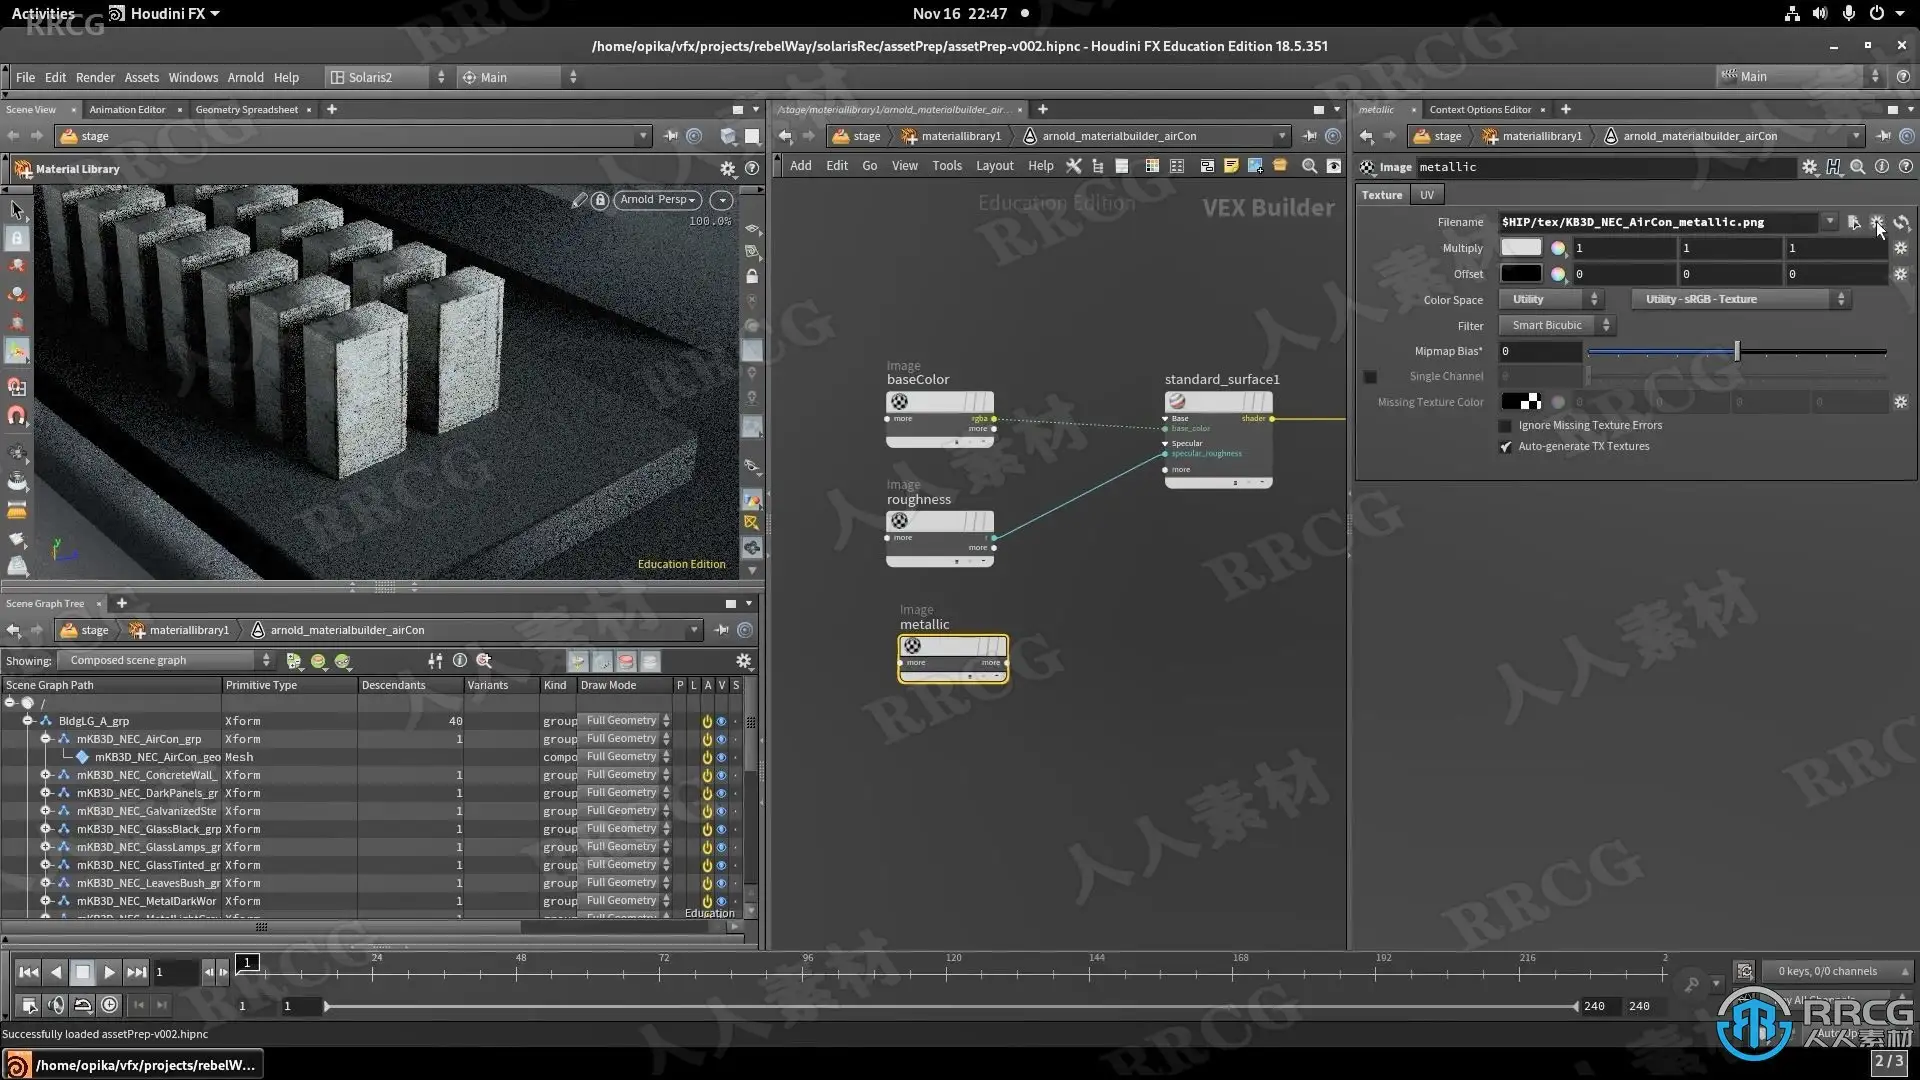1920x1080 pixels.
Task: Switch to the UV tab
Action: coord(1426,195)
